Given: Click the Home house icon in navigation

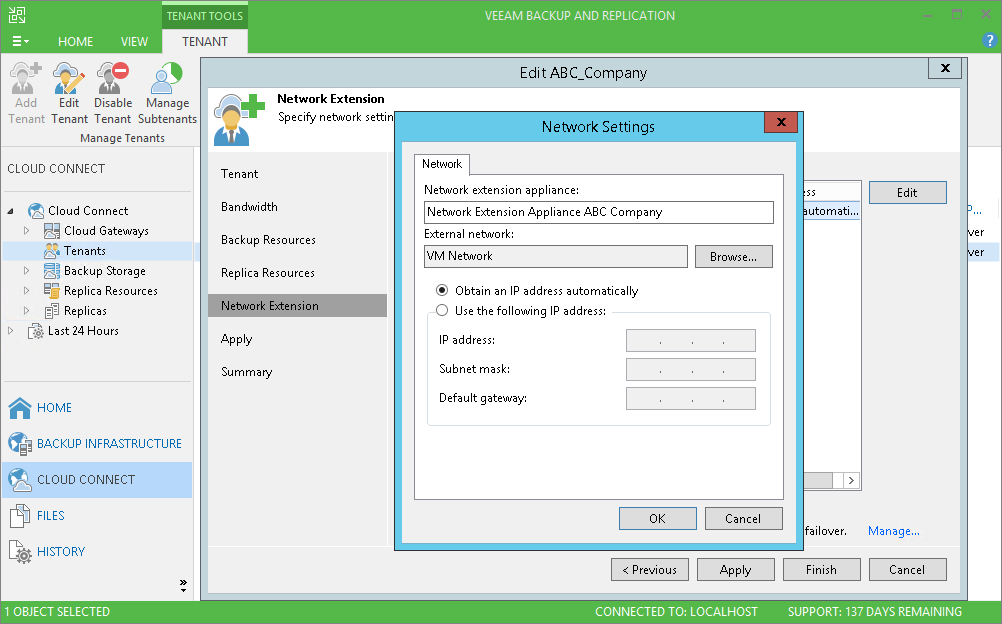Looking at the screenshot, I should 20,407.
